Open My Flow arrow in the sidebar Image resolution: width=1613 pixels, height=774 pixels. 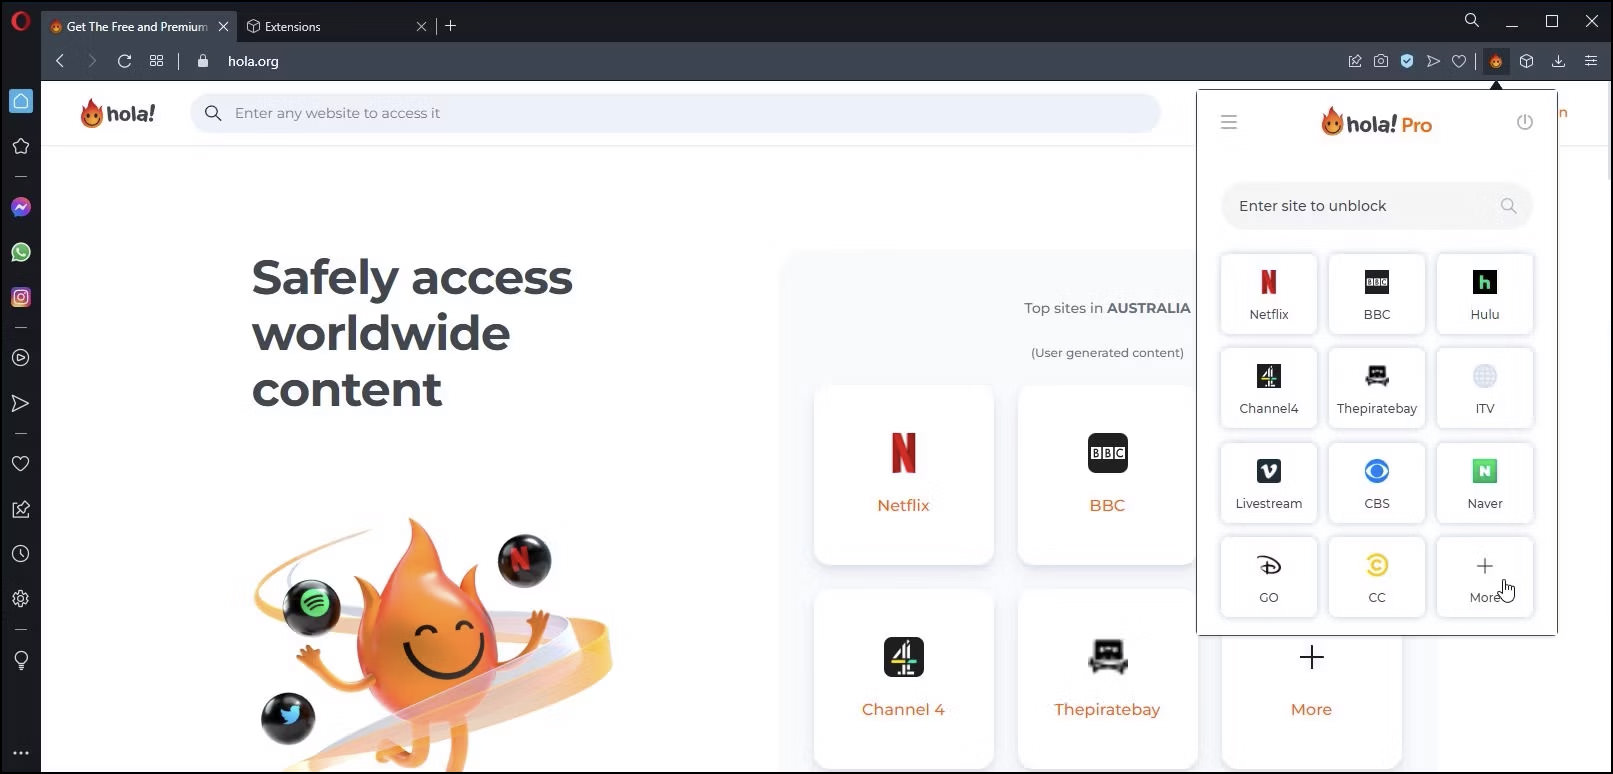point(21,403)
